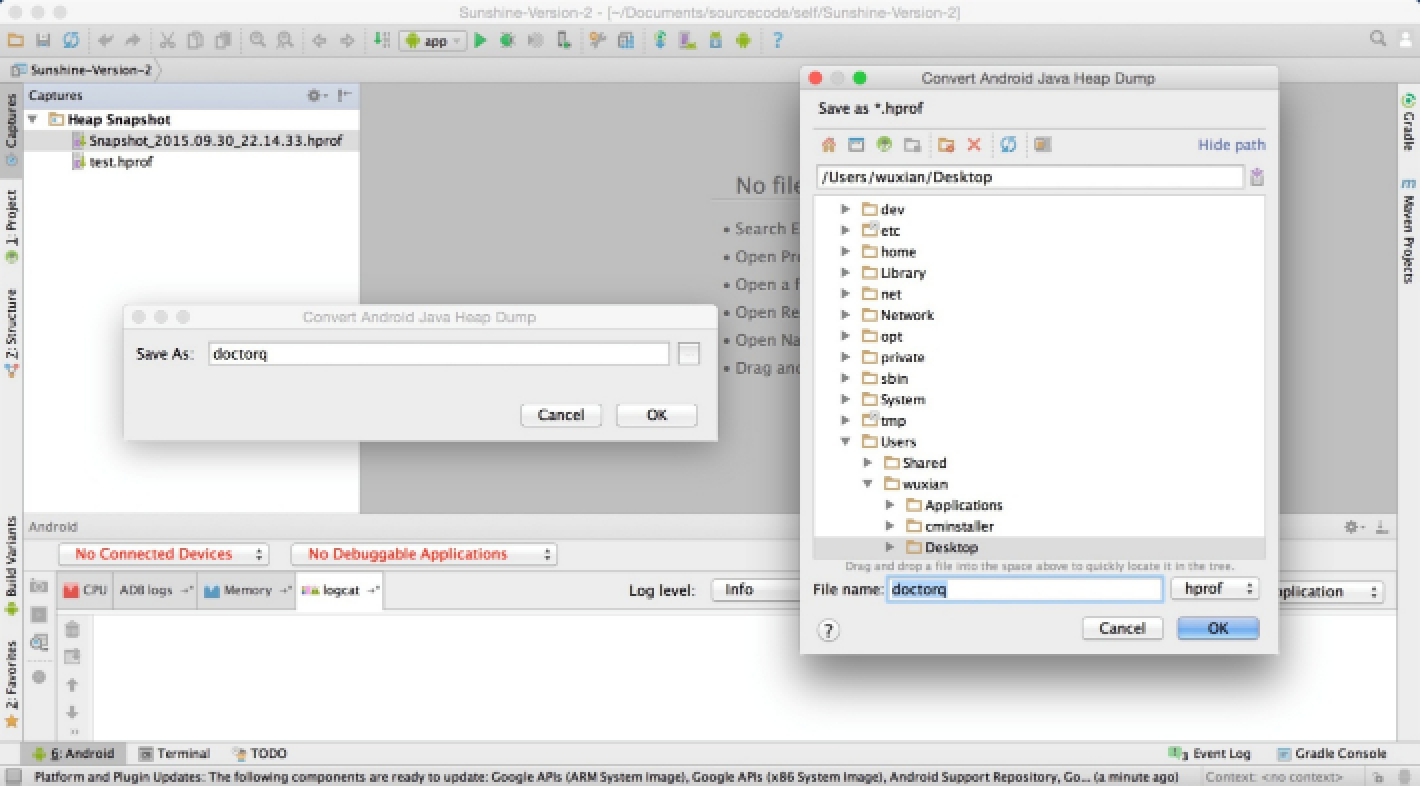Click Project directory icon in chooser toolbar

[884, 145]
